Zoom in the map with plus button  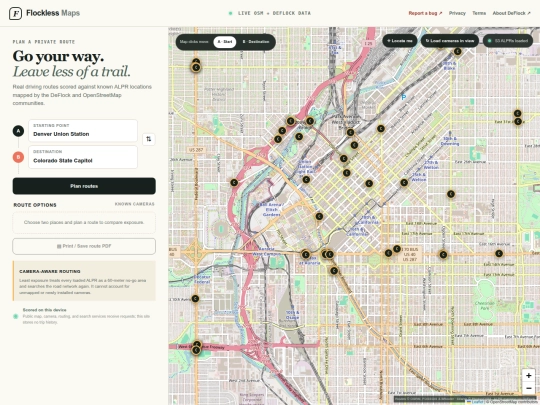(529, 375)
